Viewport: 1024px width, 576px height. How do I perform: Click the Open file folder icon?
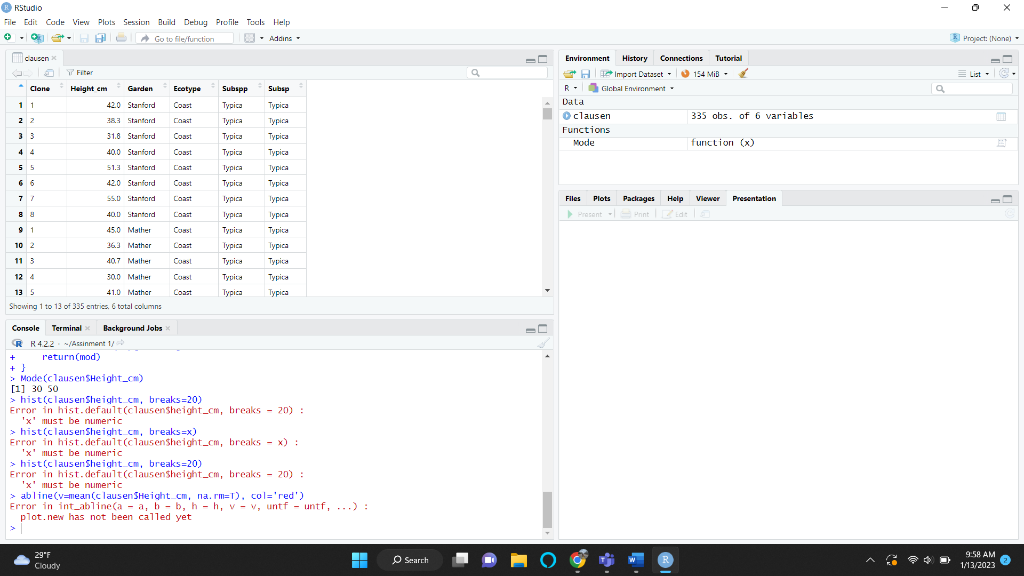click(x=57, y=38)
